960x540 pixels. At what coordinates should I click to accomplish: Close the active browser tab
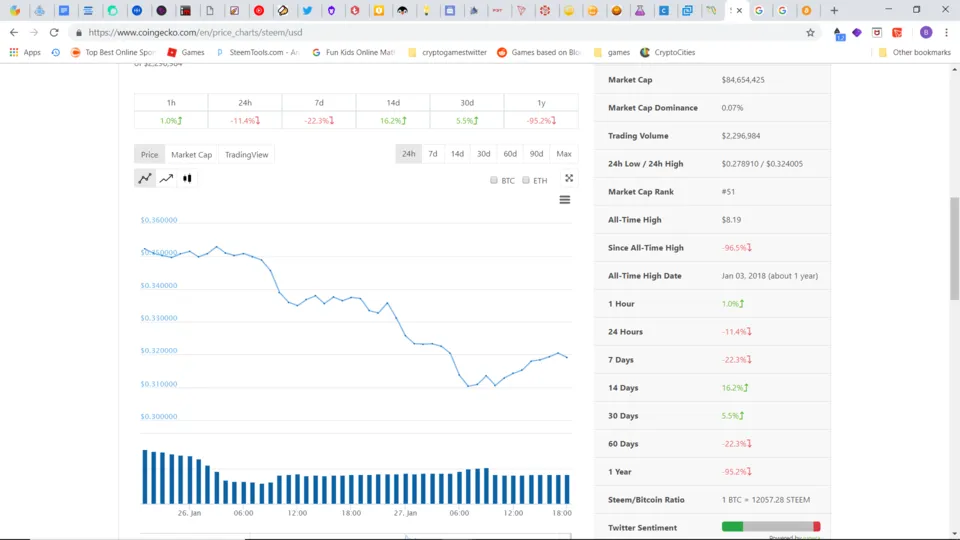(740, 10)
